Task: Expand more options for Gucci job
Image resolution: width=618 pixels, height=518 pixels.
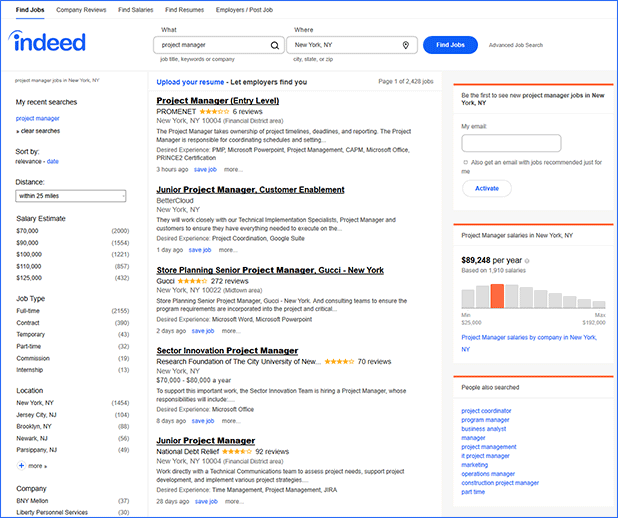Action: pyautogui.click(x=231, y=331)
